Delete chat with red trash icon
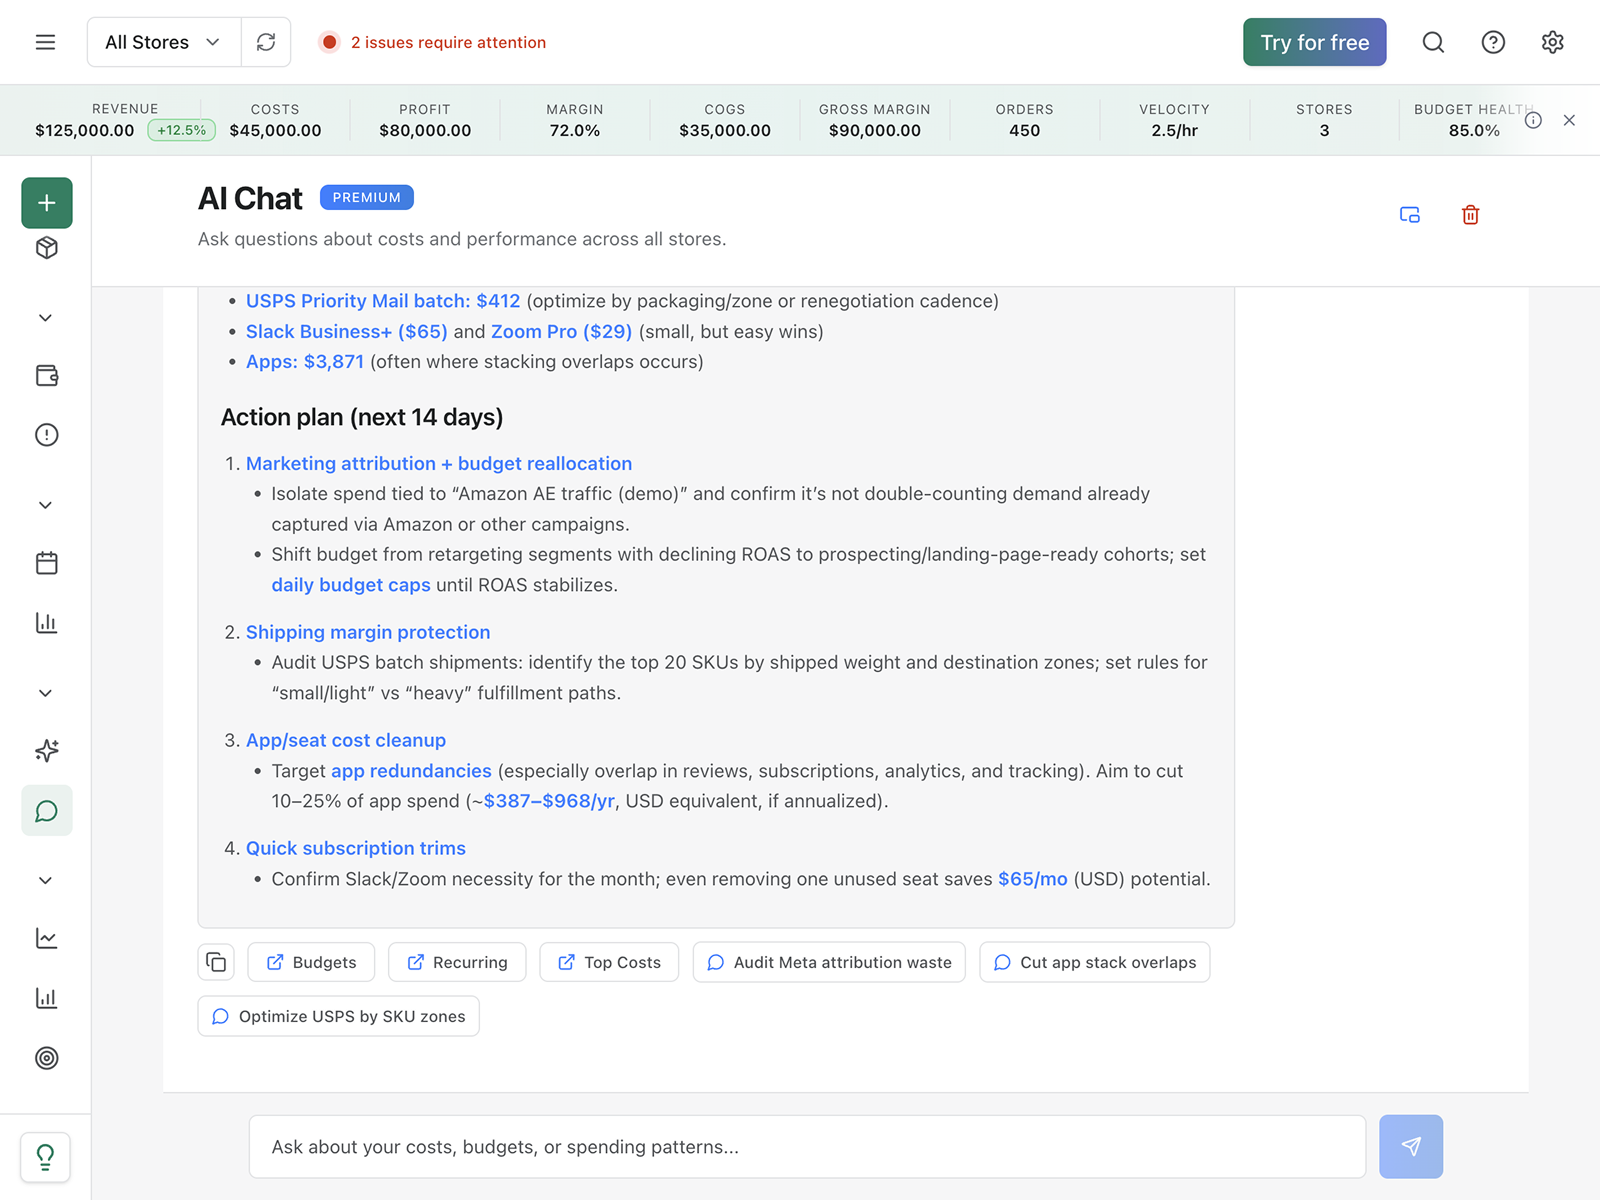1600x1200 pixels. coord(1470,215)
